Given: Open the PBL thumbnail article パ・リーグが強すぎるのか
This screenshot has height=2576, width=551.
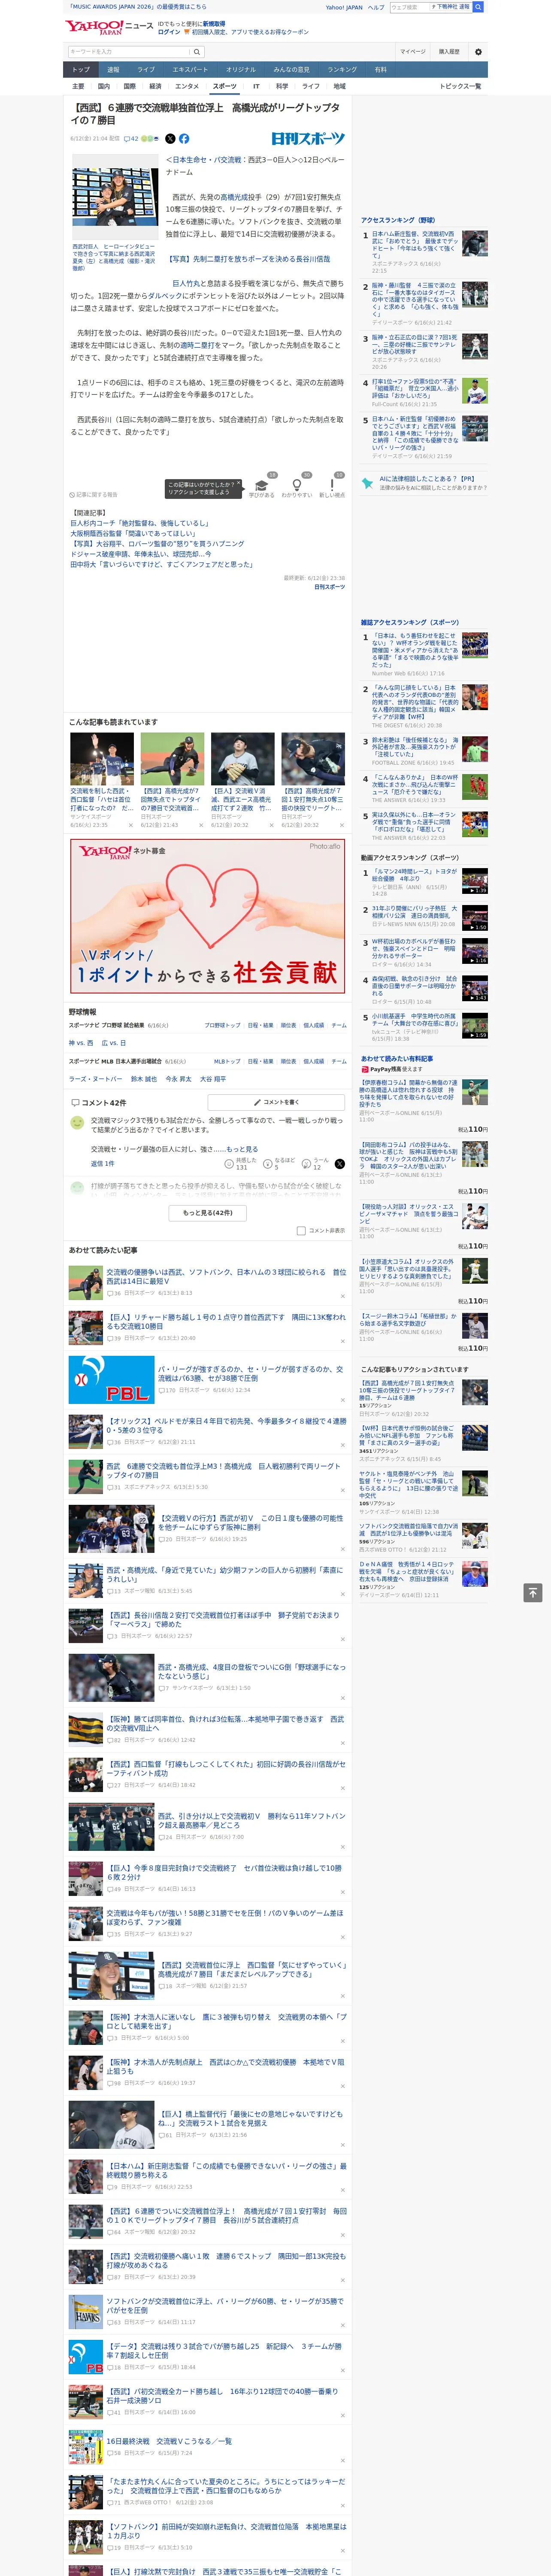Looking at the screenshot, I should click(x=111, y=1380).
